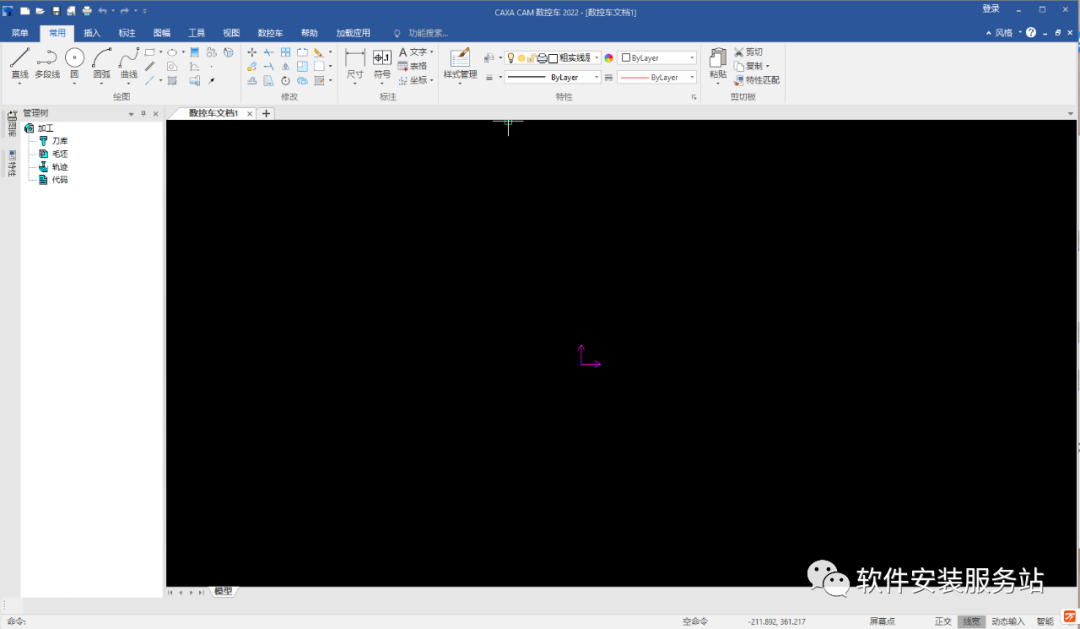Open the black linetype ByLayer dropdown
Image resolution: width=1080 pixels, height=629 pixels.
click(x=552, y=77)
